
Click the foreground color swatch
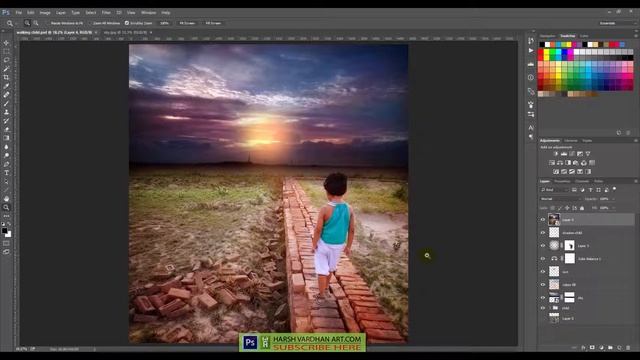click(4, 231)
